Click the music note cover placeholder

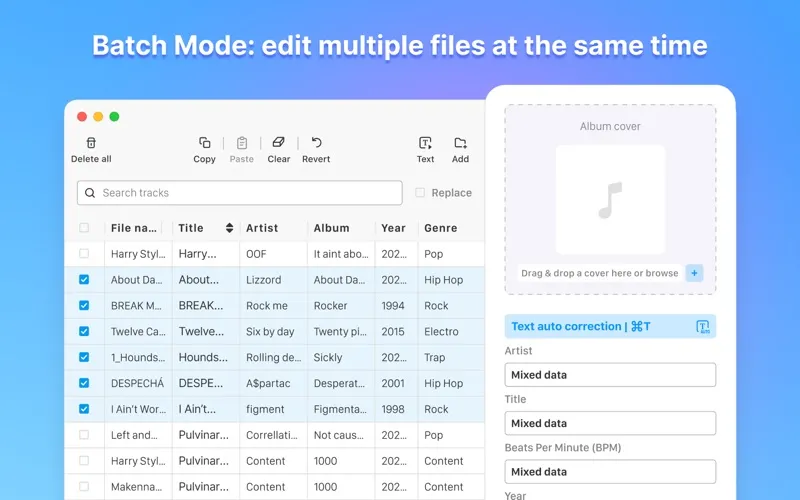pos(610,199)
